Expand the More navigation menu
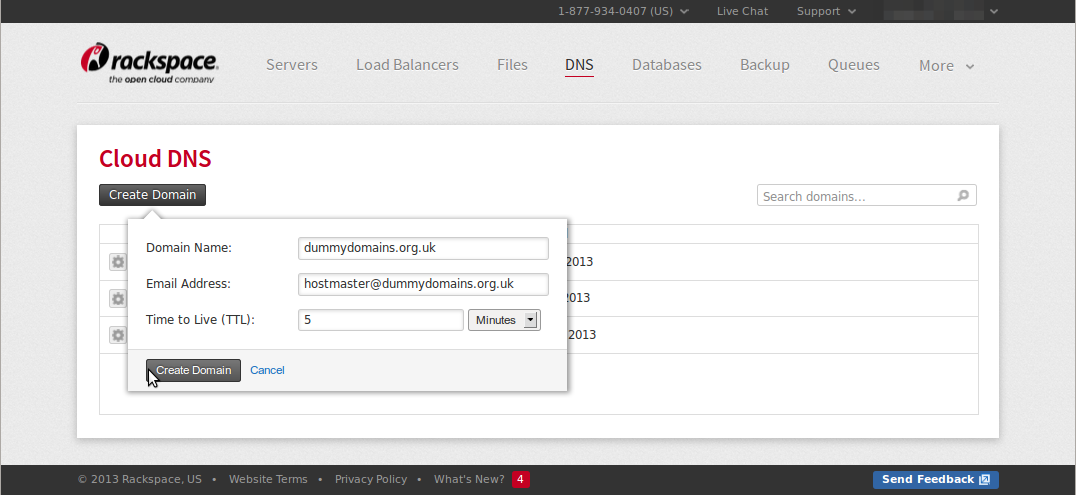Image resolution: width=1076 pixels, height=495 pixels. pos(946,66)
